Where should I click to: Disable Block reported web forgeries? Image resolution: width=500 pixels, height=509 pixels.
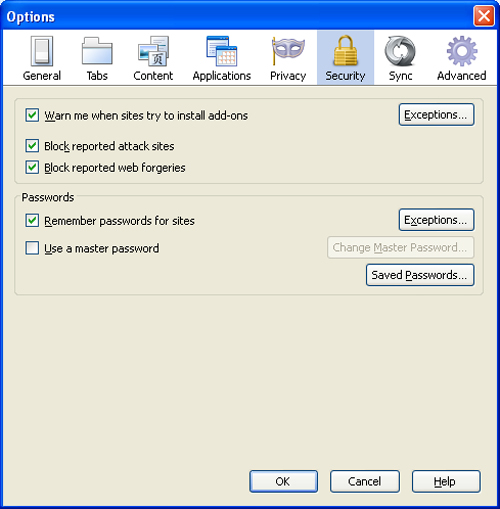pos(32,167)
